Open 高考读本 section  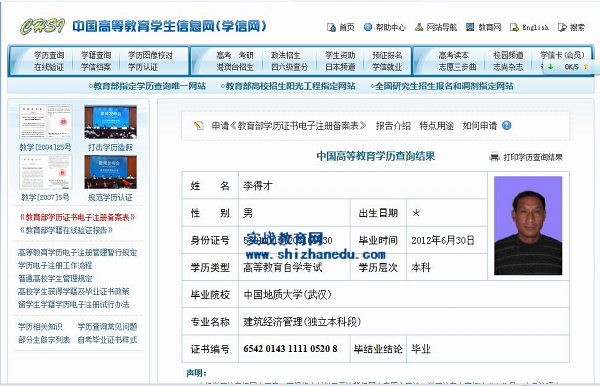(x=453, y=55)
